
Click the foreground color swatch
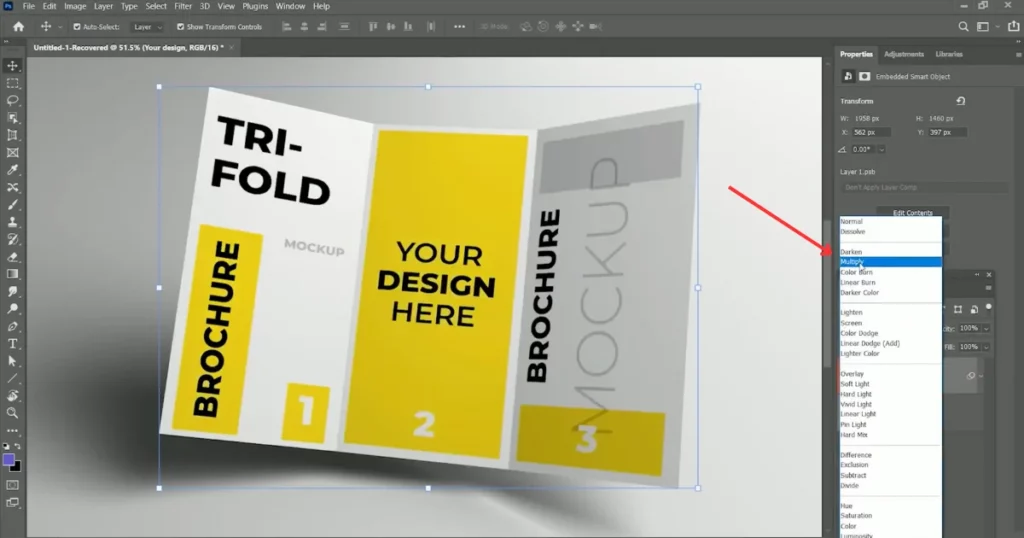[8, 460]
